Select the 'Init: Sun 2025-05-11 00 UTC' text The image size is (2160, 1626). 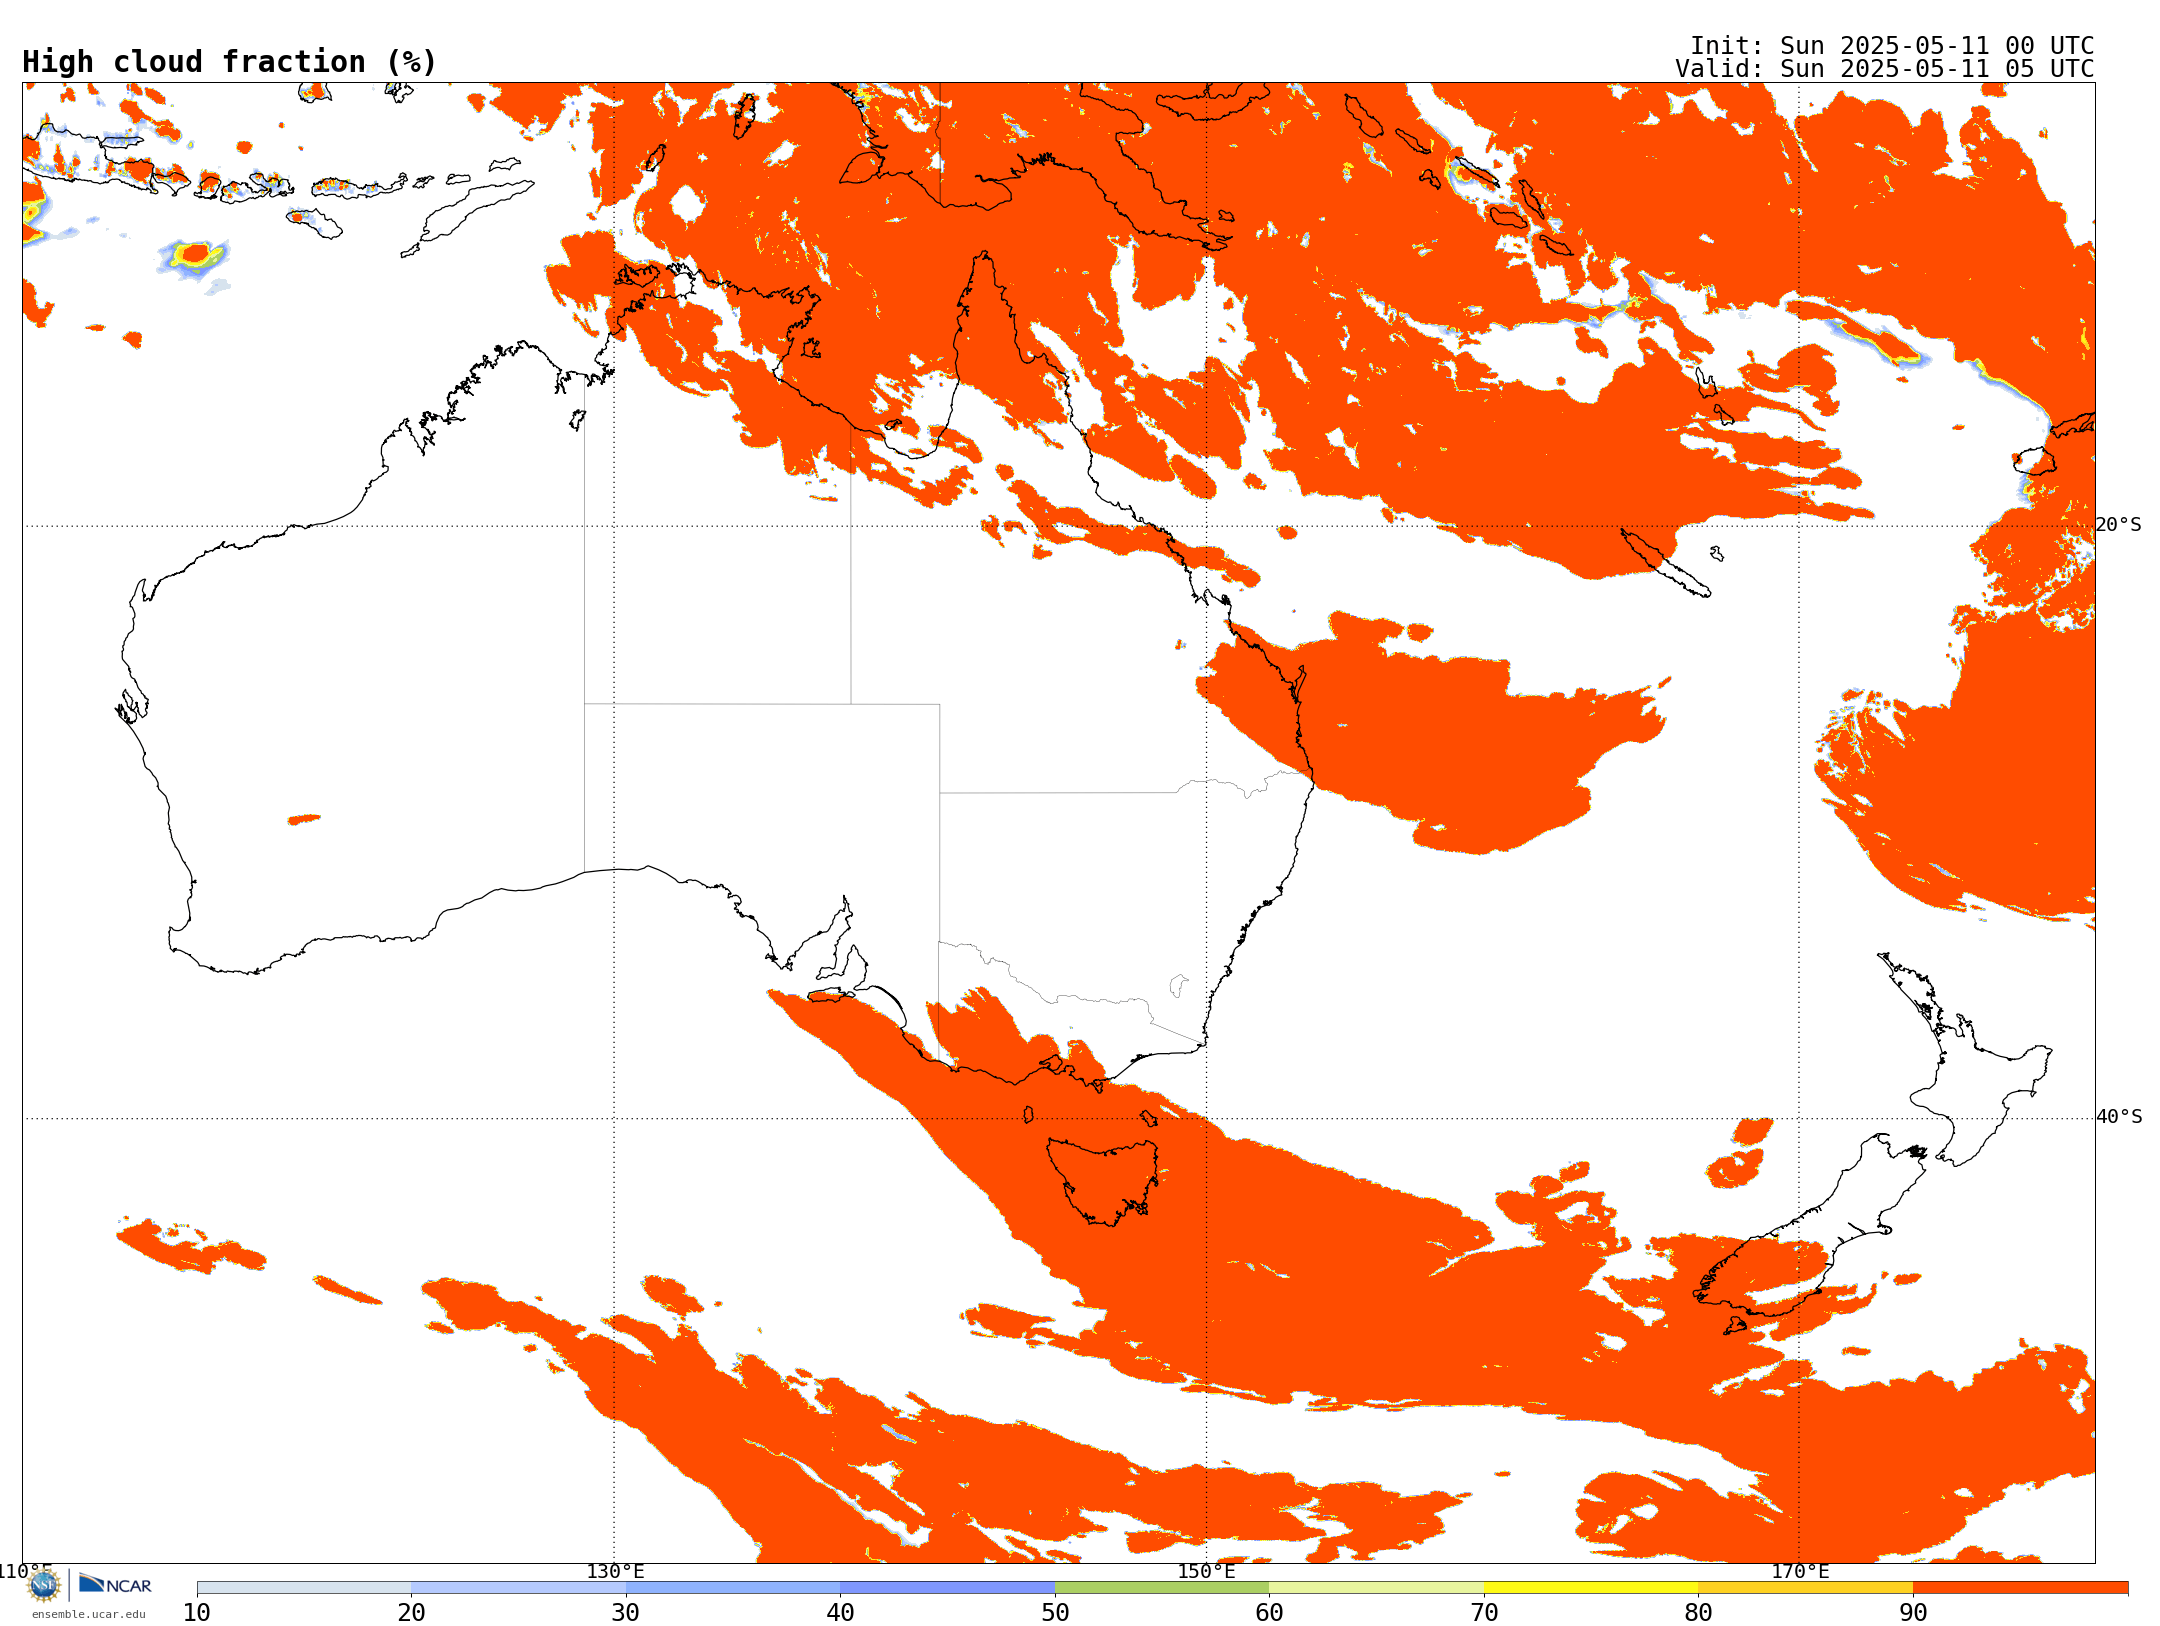[x=1892, y=46]
